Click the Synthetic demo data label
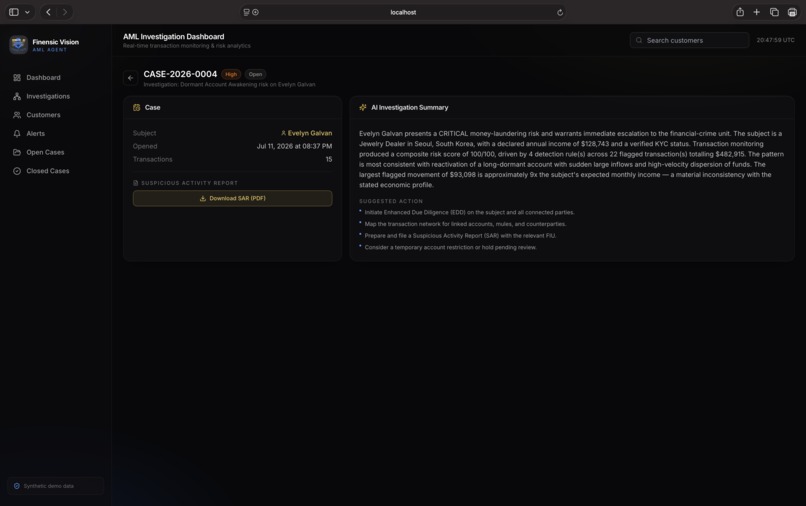The image size is (806, 506). click(48, 486)
